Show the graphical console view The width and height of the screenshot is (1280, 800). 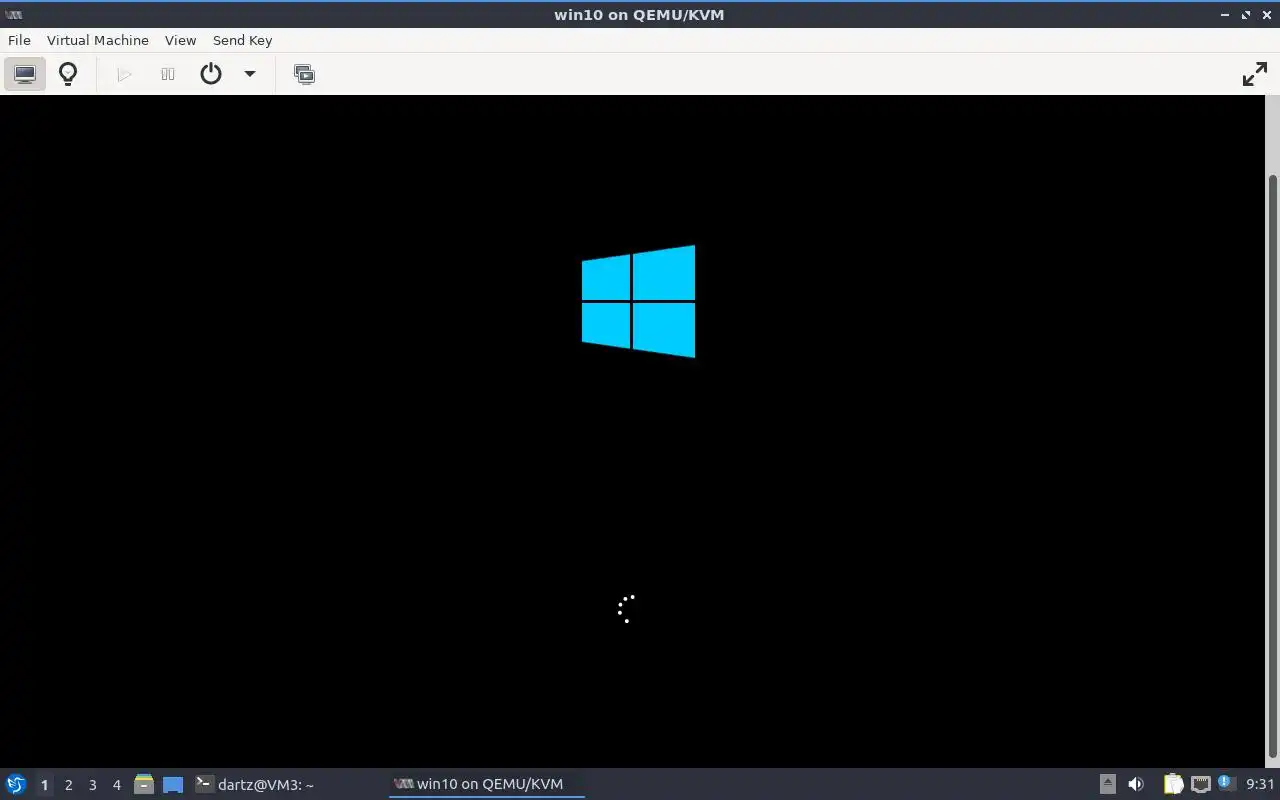pos(25,74)
